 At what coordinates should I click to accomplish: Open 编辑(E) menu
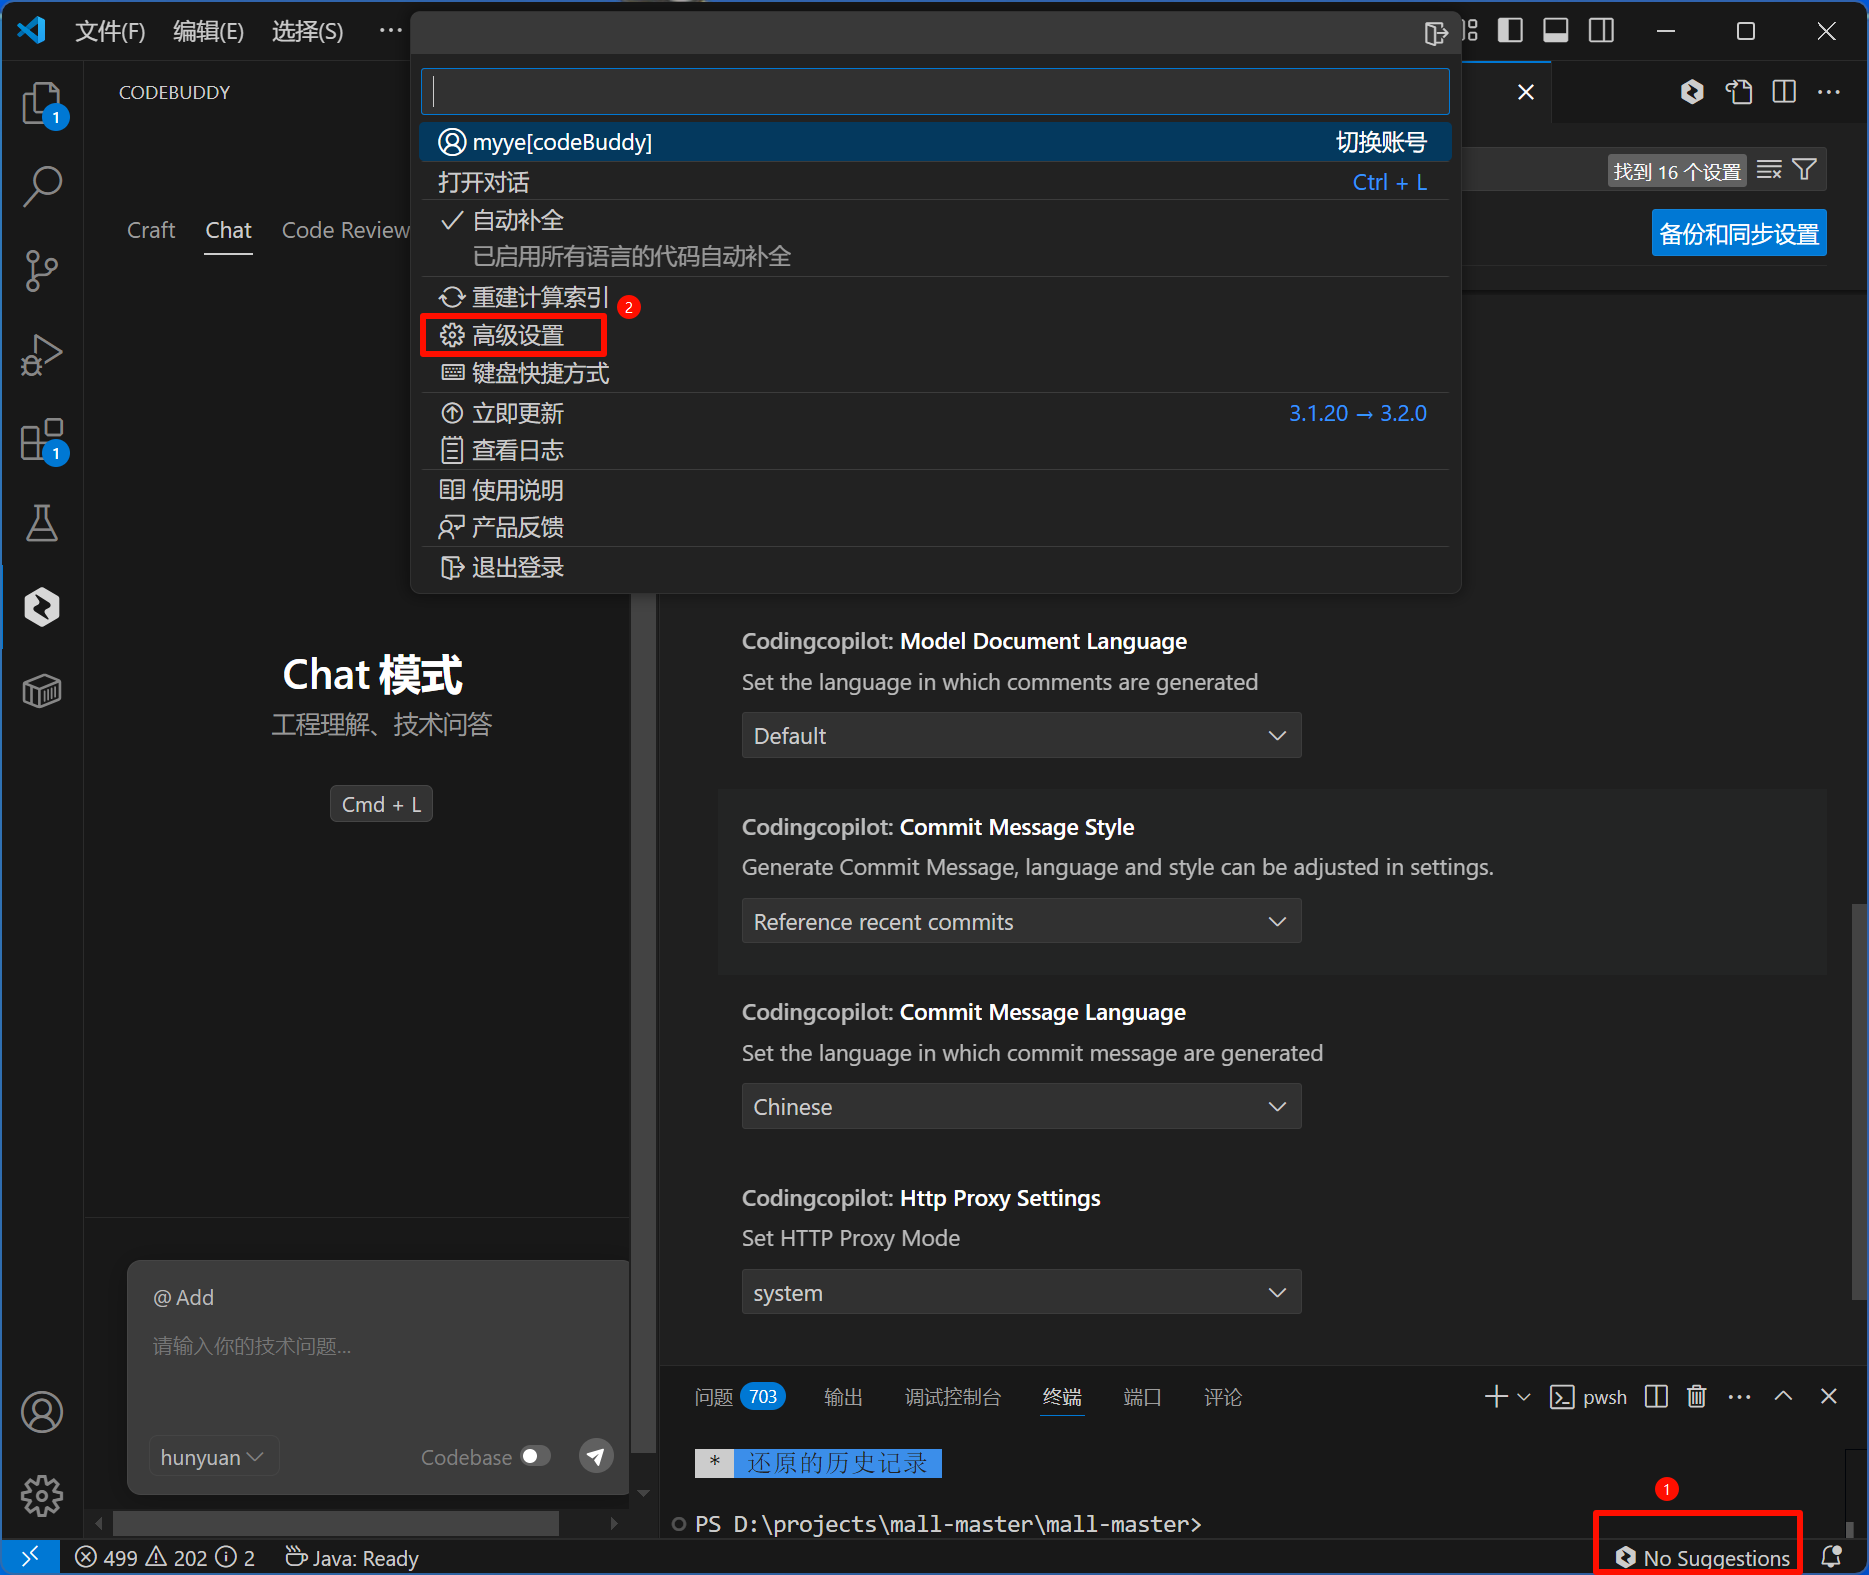click(208, 31)
